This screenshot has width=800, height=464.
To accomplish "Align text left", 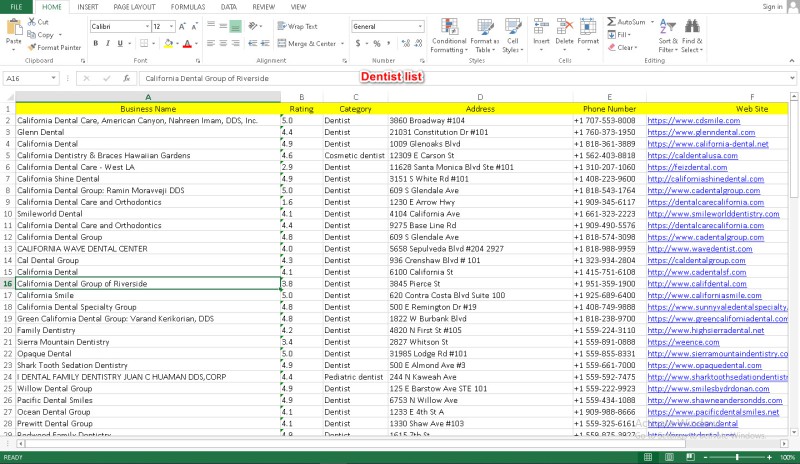I will [211, 43].
